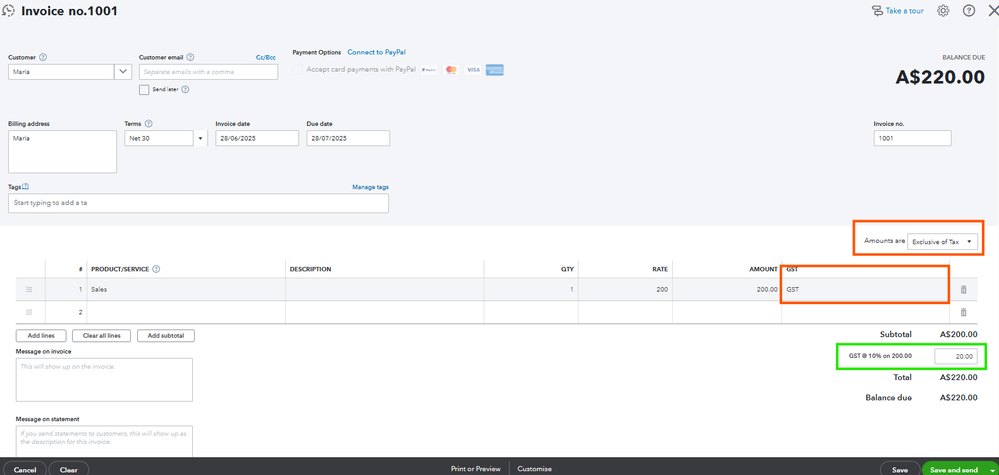Click the Customer field showing Maria
This screenshot has width=999, height=475.
tap(61, 72)
